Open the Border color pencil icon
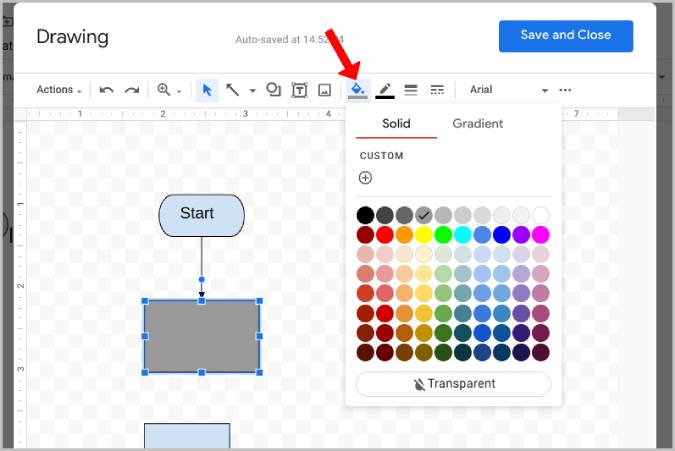675x451 pixels. 385,90
